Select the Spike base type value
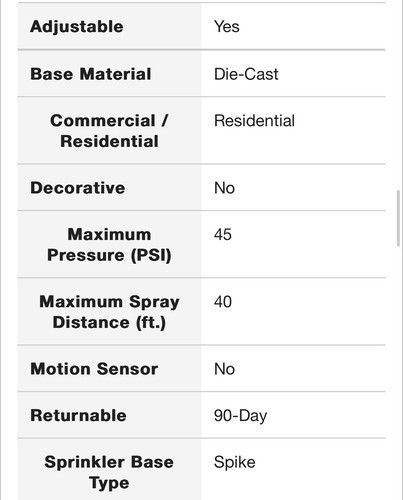 pyautogui.click(x=235, y=462)
